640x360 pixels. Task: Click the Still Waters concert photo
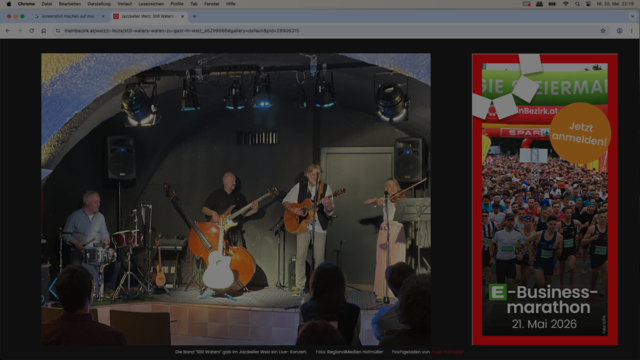coord(236,199)
